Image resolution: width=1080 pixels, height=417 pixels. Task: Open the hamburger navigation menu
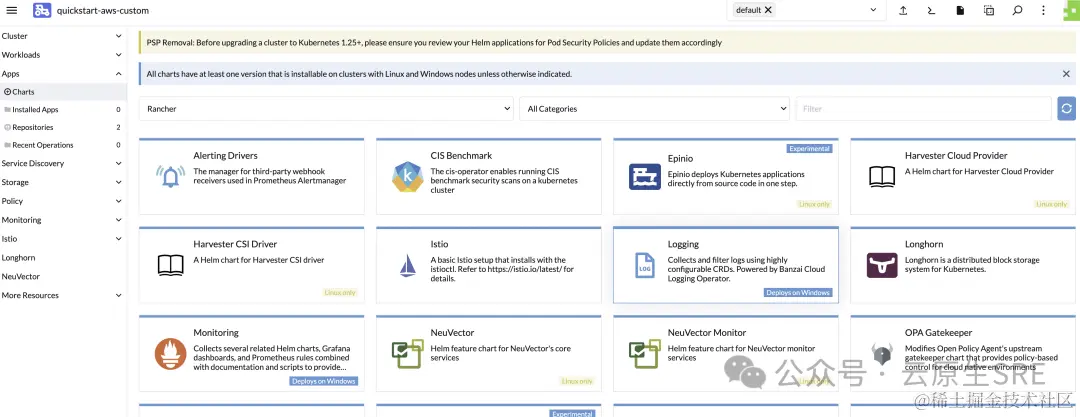[12, 10]
